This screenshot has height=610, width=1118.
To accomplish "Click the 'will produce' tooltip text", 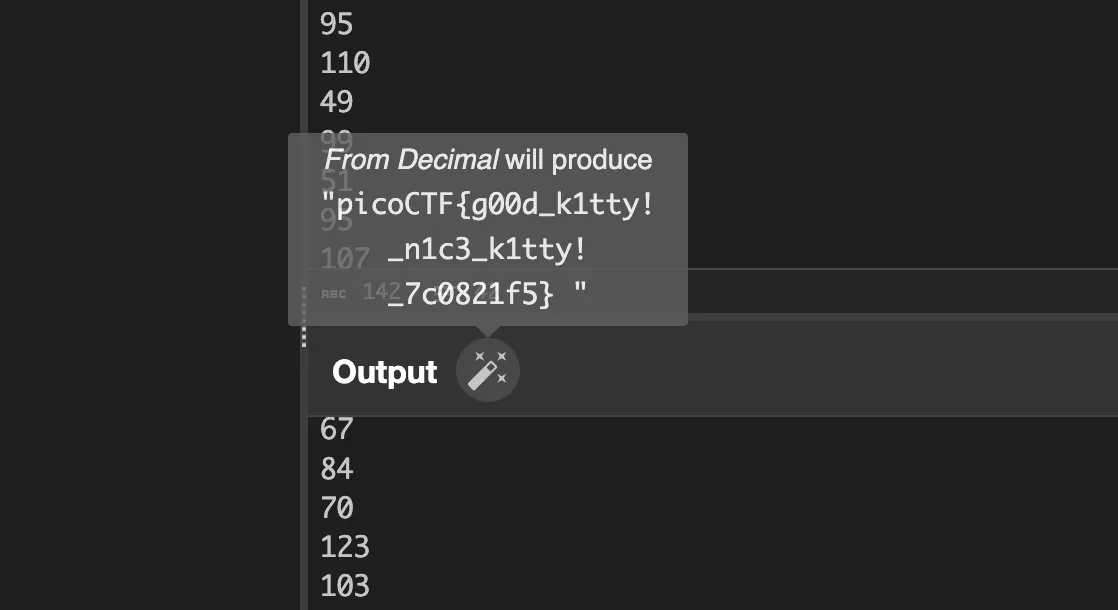I will [x=578, y=160].
